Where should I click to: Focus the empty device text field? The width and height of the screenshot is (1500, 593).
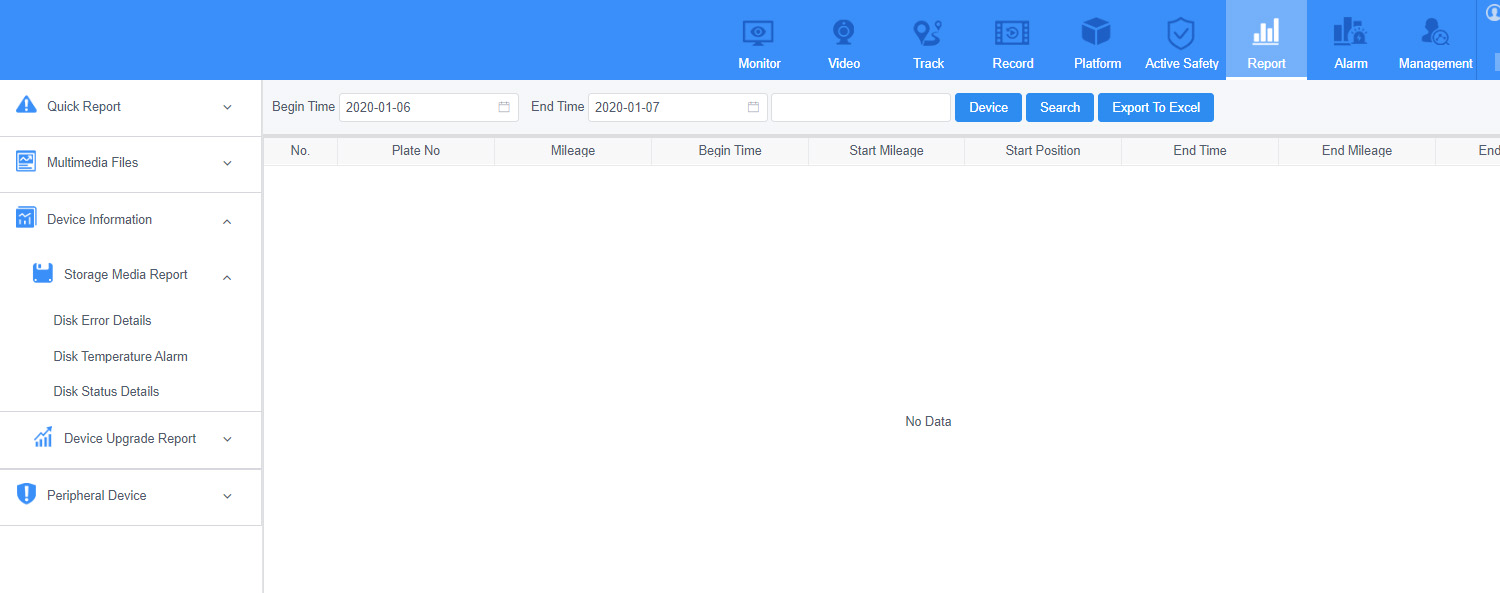click(861, 108)
